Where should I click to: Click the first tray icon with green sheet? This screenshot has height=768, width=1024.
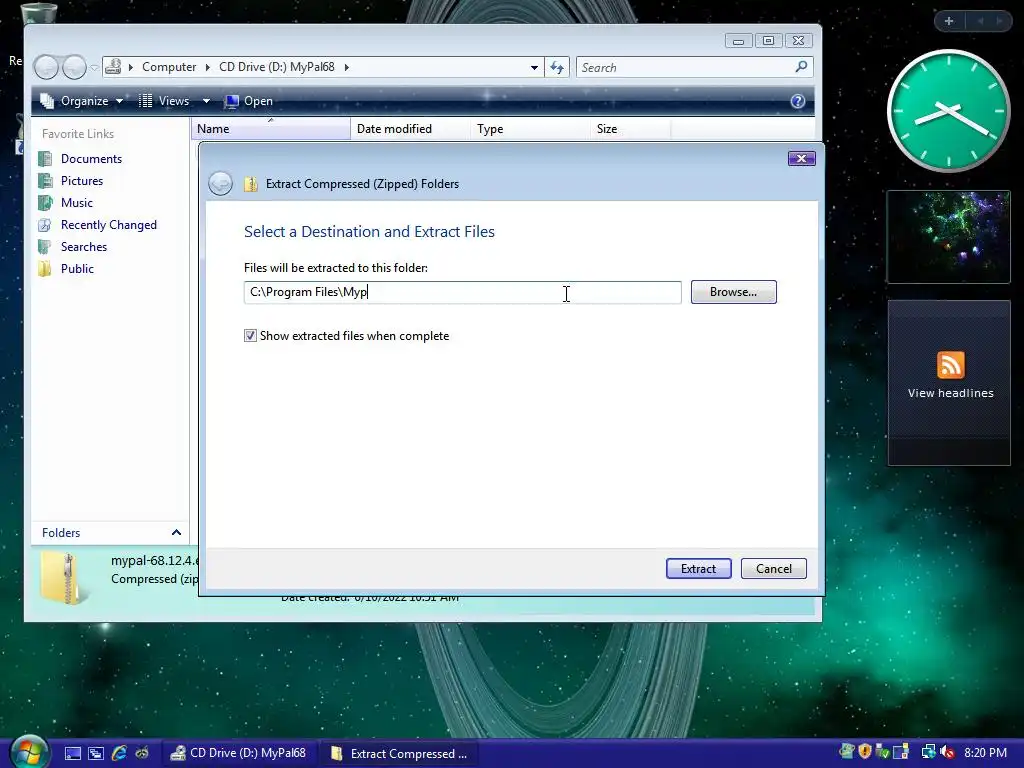(x=847, y=752)
